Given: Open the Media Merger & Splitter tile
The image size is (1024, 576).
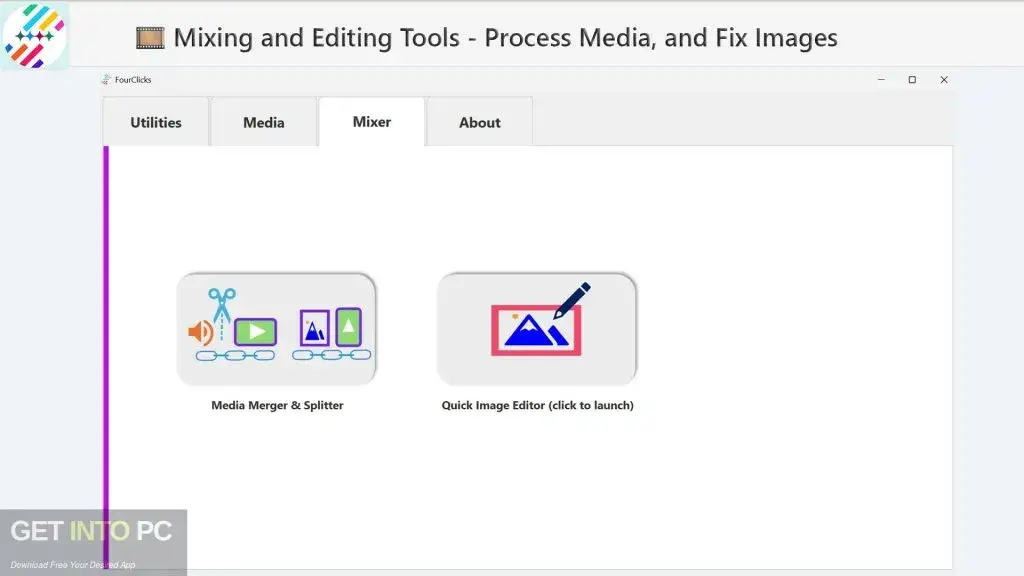Looking at the screenshot, I should tap(276, 329).
